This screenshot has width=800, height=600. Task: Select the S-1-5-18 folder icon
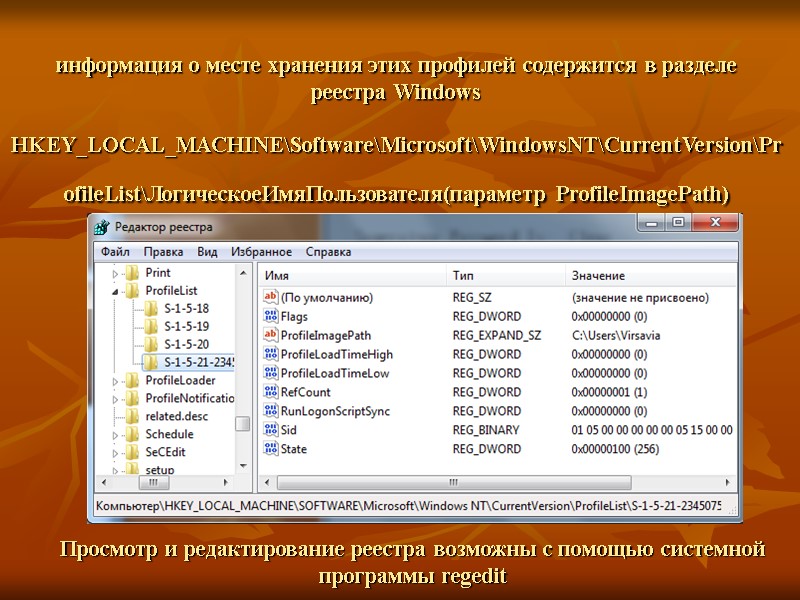coord(151,309)
